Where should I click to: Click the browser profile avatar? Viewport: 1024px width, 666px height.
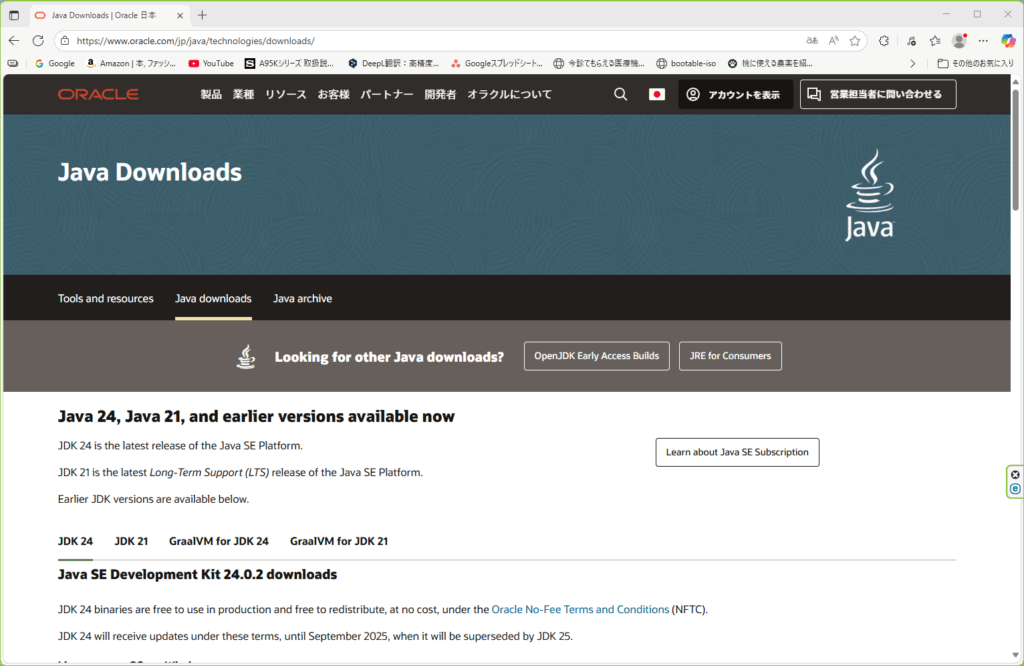[958, 39]
